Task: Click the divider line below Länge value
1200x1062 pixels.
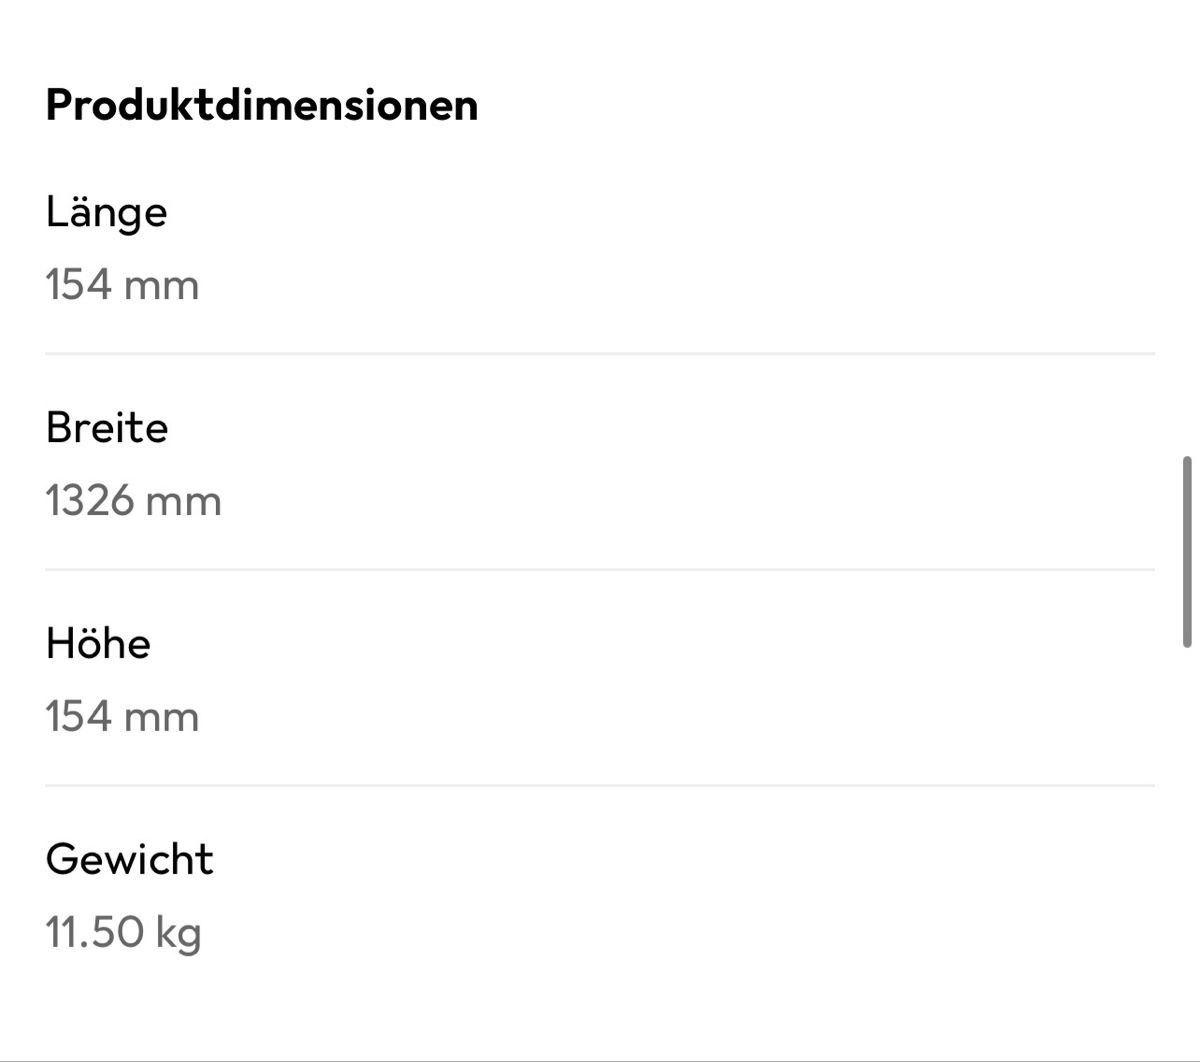Action: [x=600, y=353]
